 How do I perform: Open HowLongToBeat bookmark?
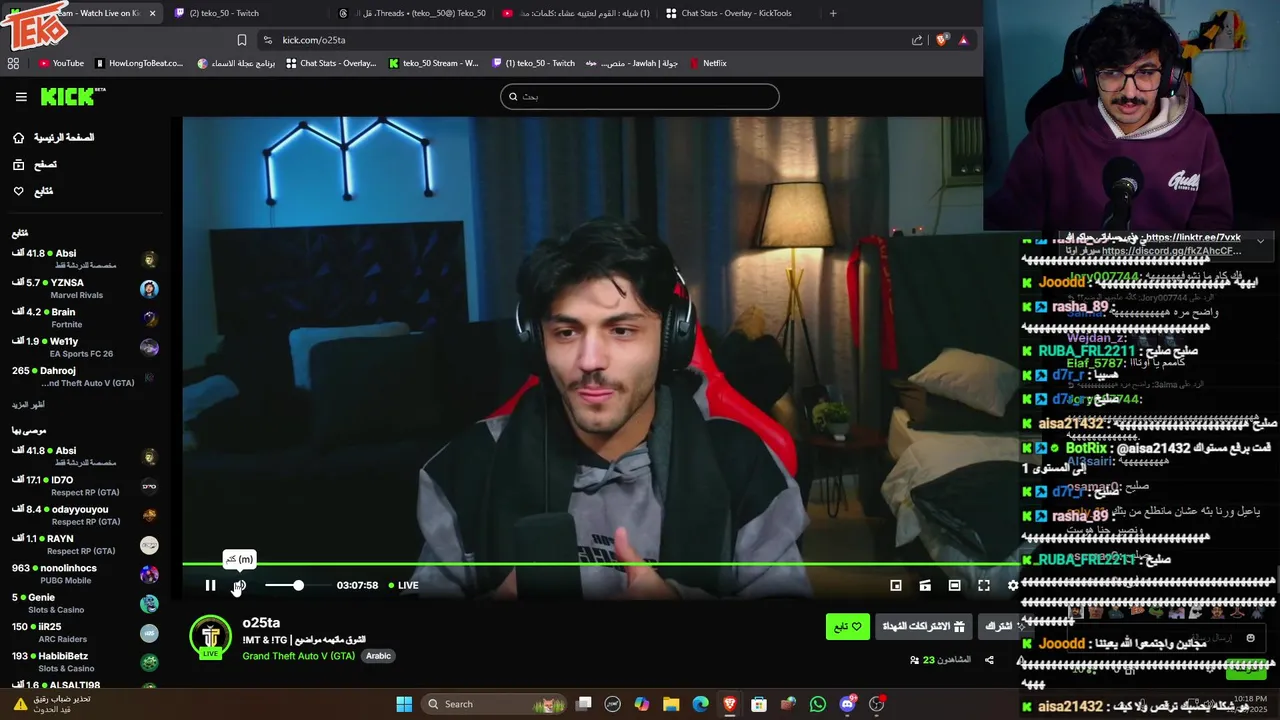pyautogui.click(x=139, y=63)
